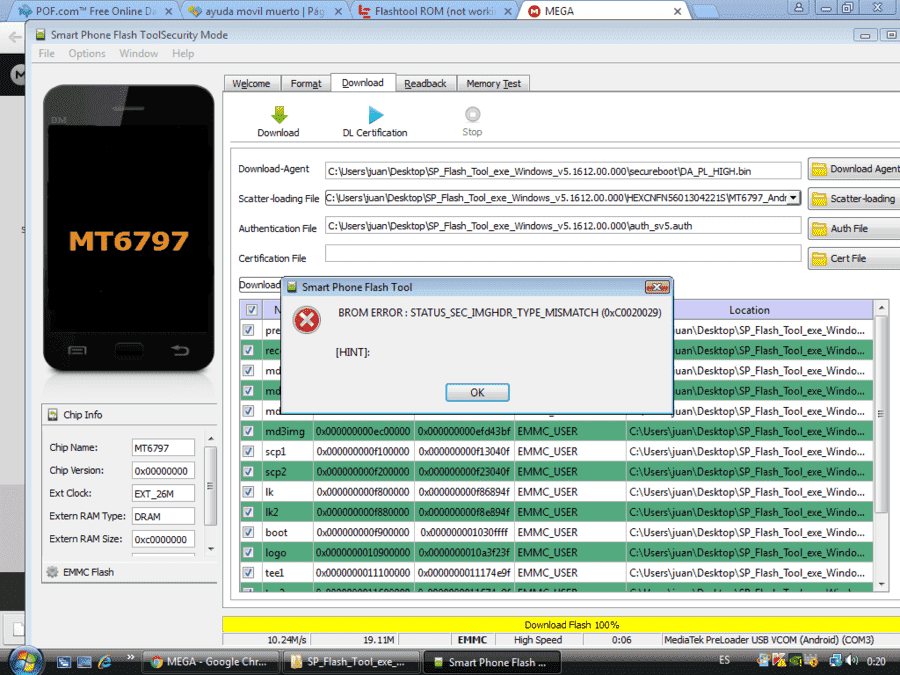This screenshot has width=900, height=675.
Task: Uncheck the tee1 row checkbox
Action: [248, 572]
